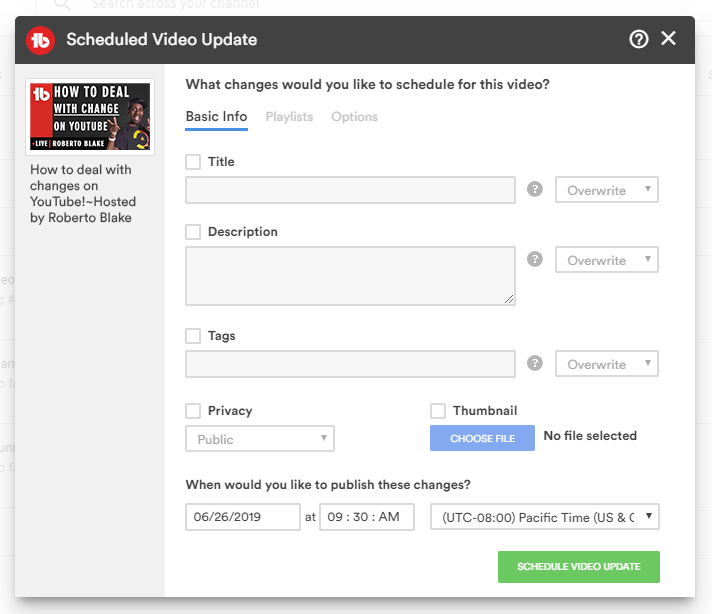The width and height of the screenshot is (712, 614).
Task: Open the Pacific Time timezone dropdown
Action: pyautogui.click(x=545, y=517)
